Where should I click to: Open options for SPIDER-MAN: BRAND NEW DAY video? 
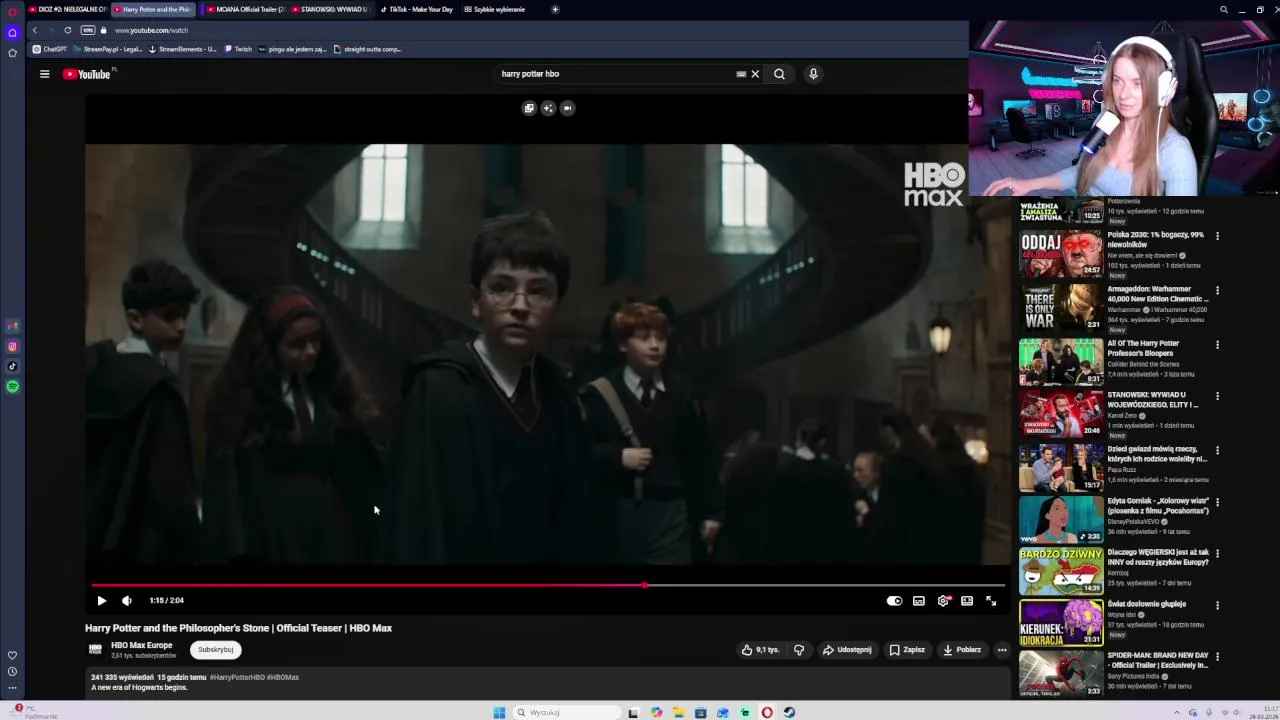click(1217, 657)
